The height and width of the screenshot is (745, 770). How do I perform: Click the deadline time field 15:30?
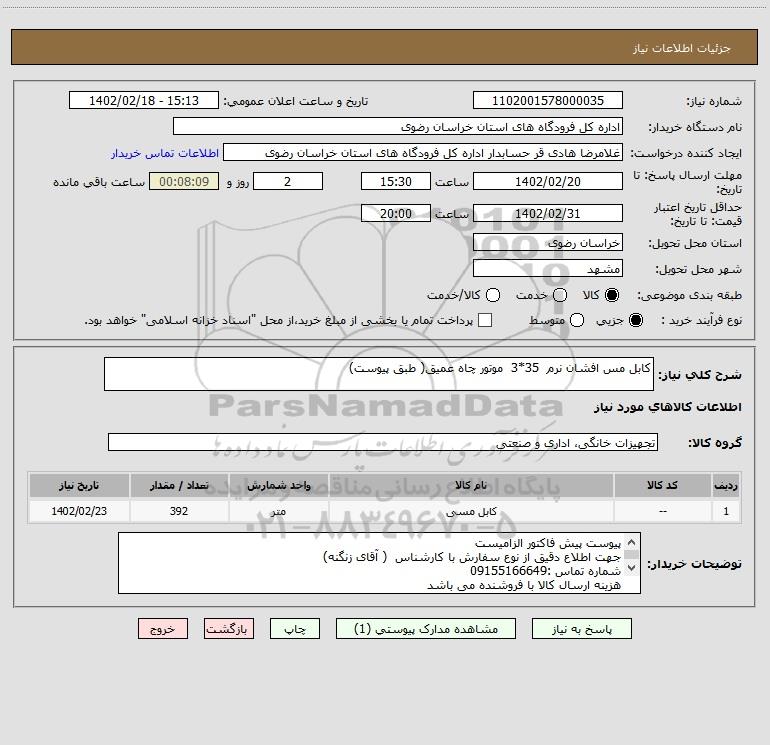pos(396,181)
